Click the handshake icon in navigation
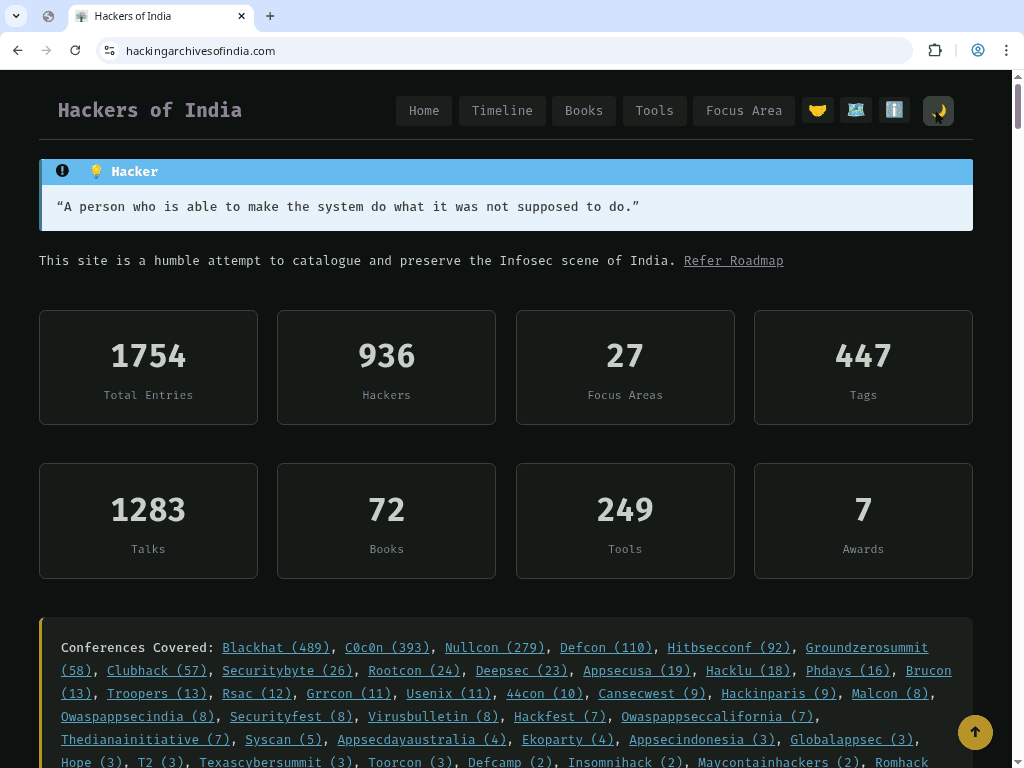This screenshot has height=768, width=1024. point(818,110)
